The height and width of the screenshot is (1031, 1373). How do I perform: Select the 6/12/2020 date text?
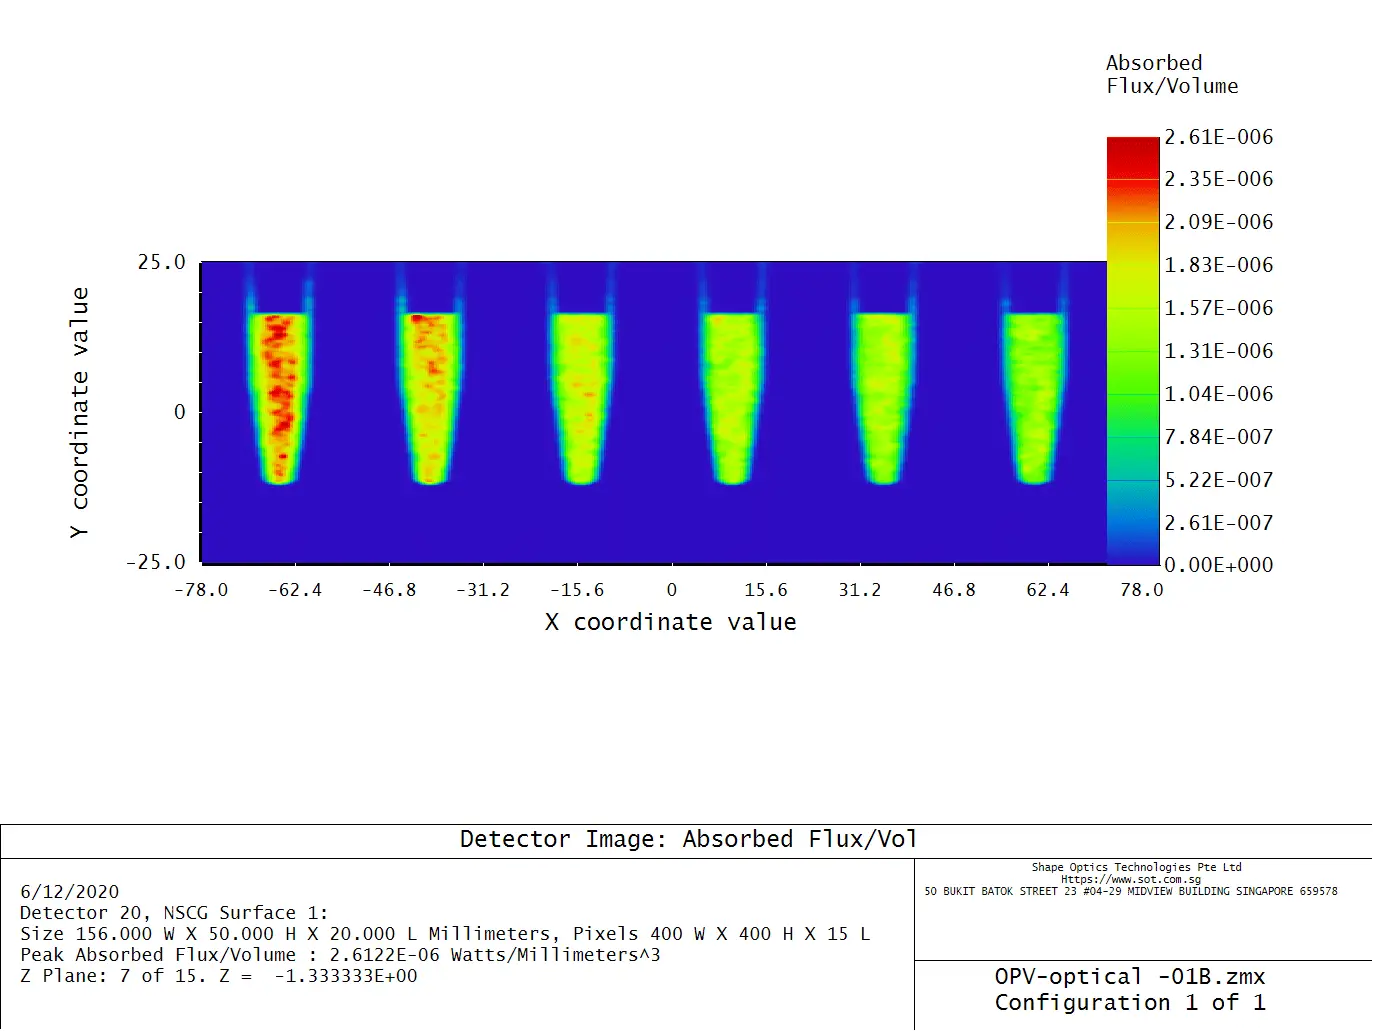tap(67, 891)
